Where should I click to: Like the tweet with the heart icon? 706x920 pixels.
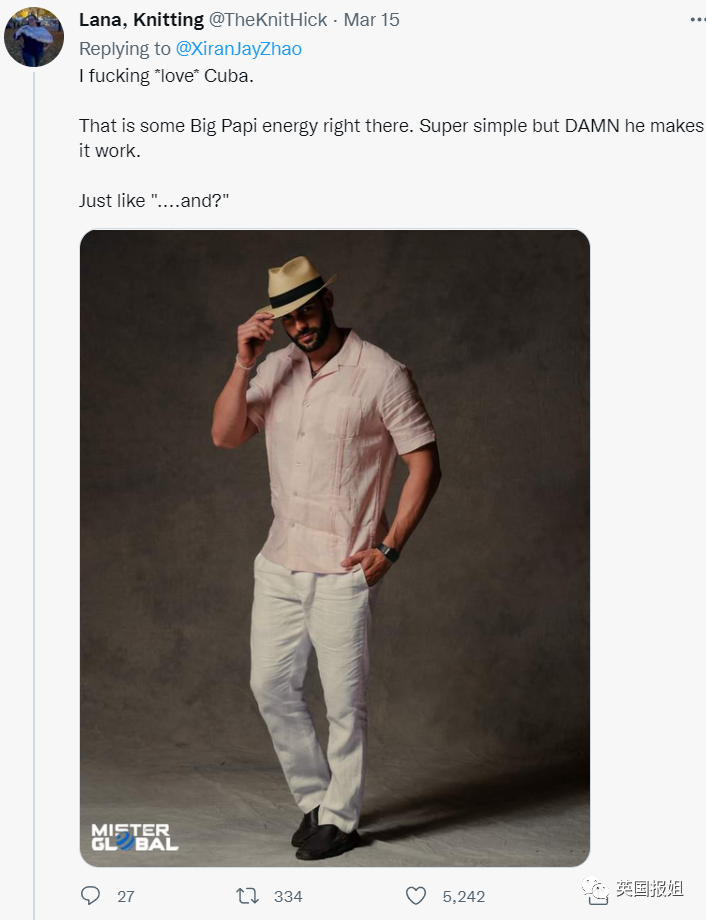click(416, 895)
